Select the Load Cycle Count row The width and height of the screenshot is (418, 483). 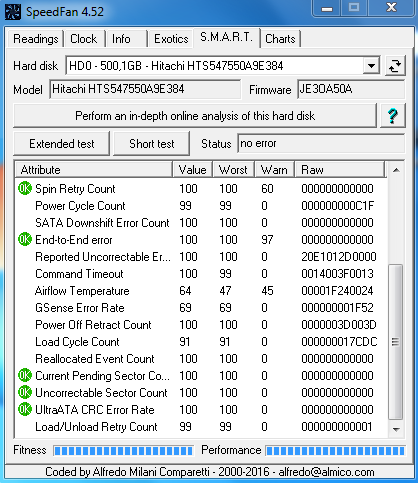pos(201,342)
